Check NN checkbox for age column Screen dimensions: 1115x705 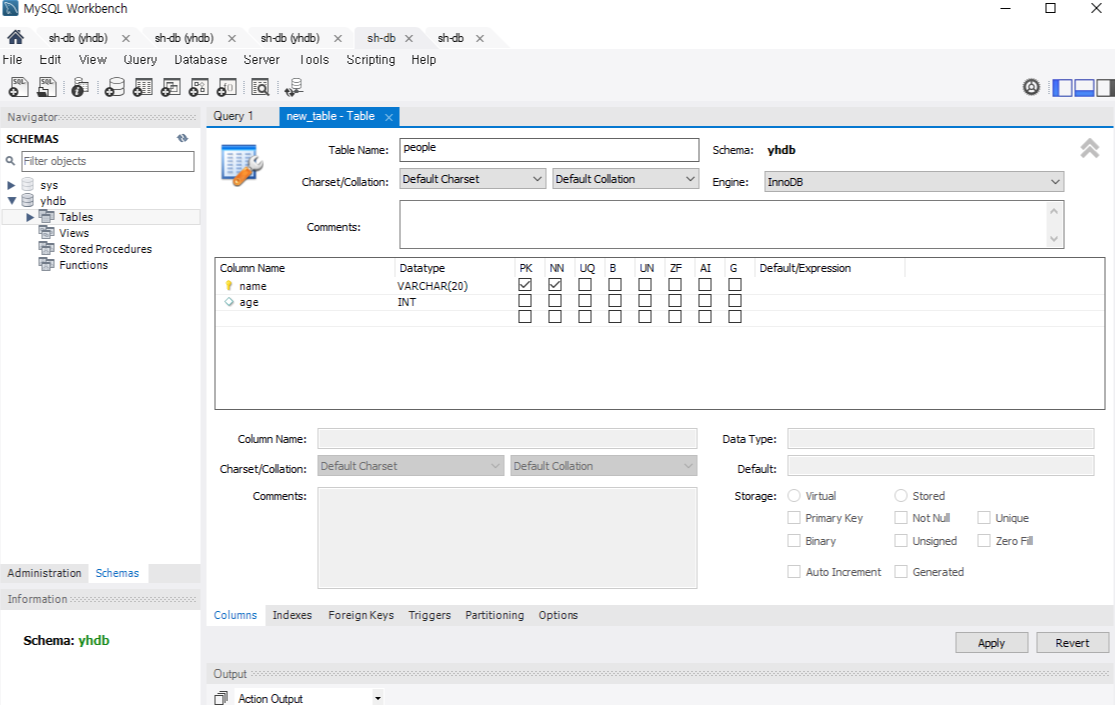[x=555, y=301]
